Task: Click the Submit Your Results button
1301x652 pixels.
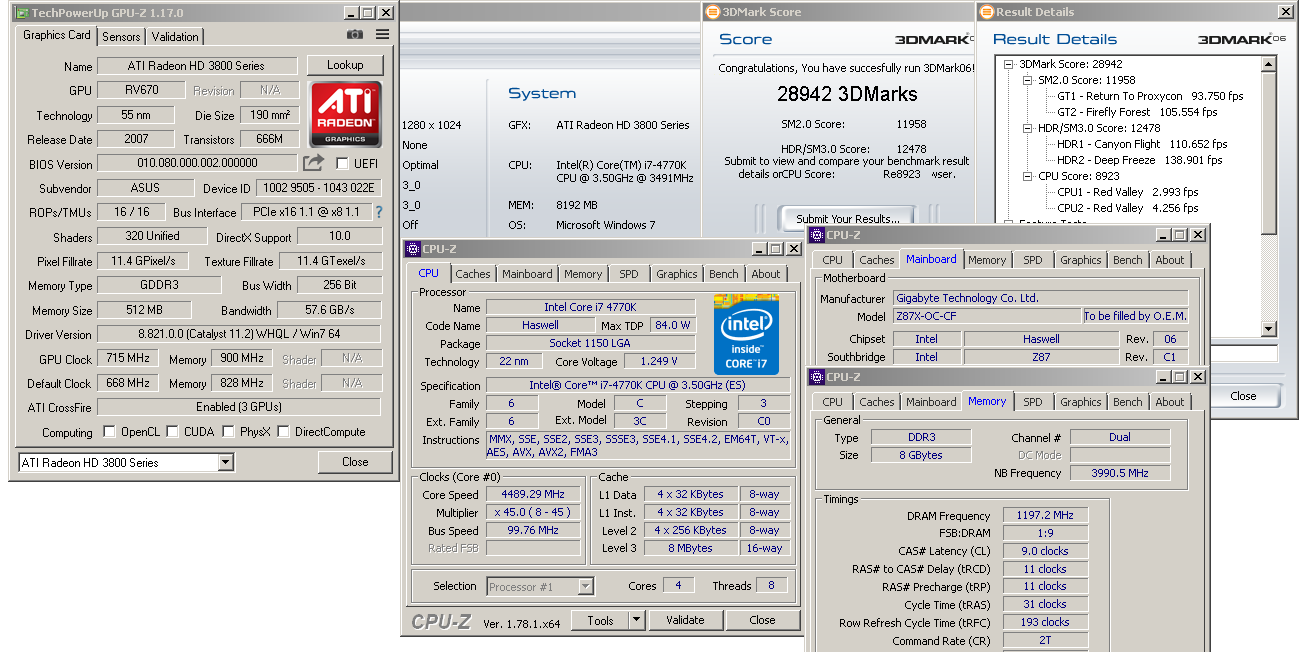Action: click(848, 219)
